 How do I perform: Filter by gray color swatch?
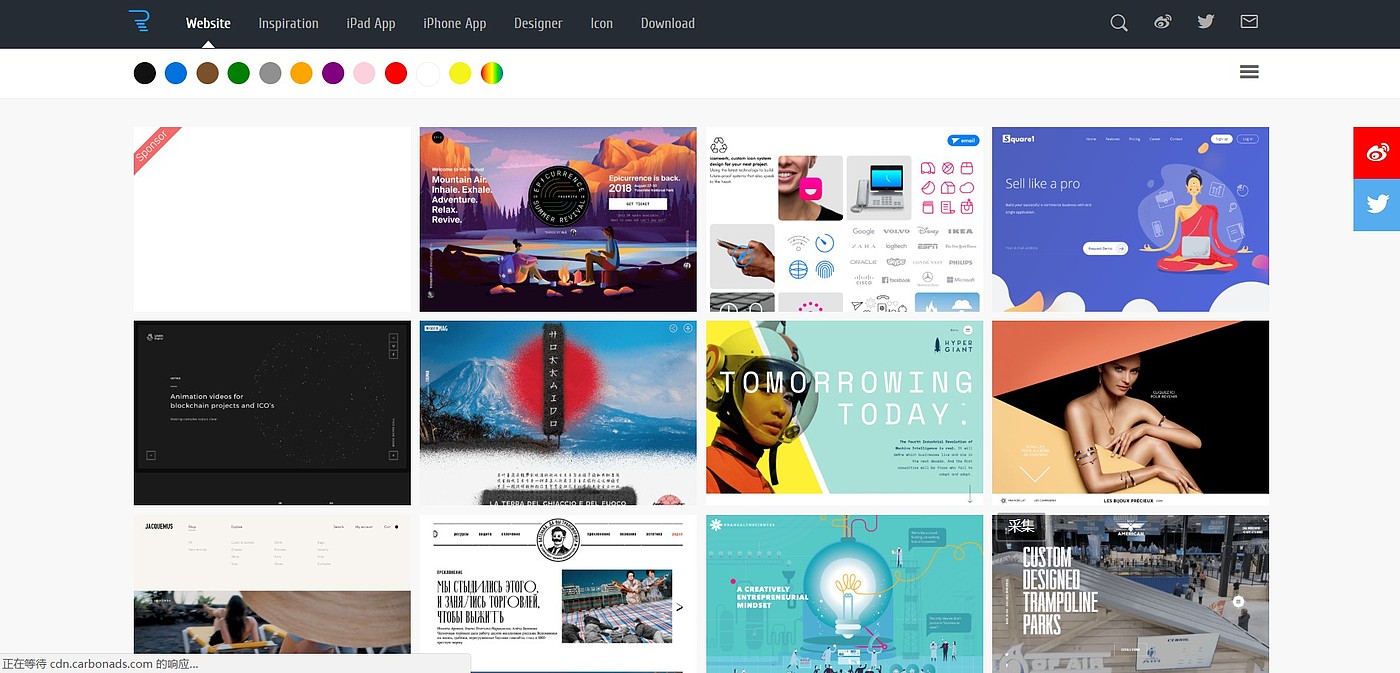click(x=270, y=73)
